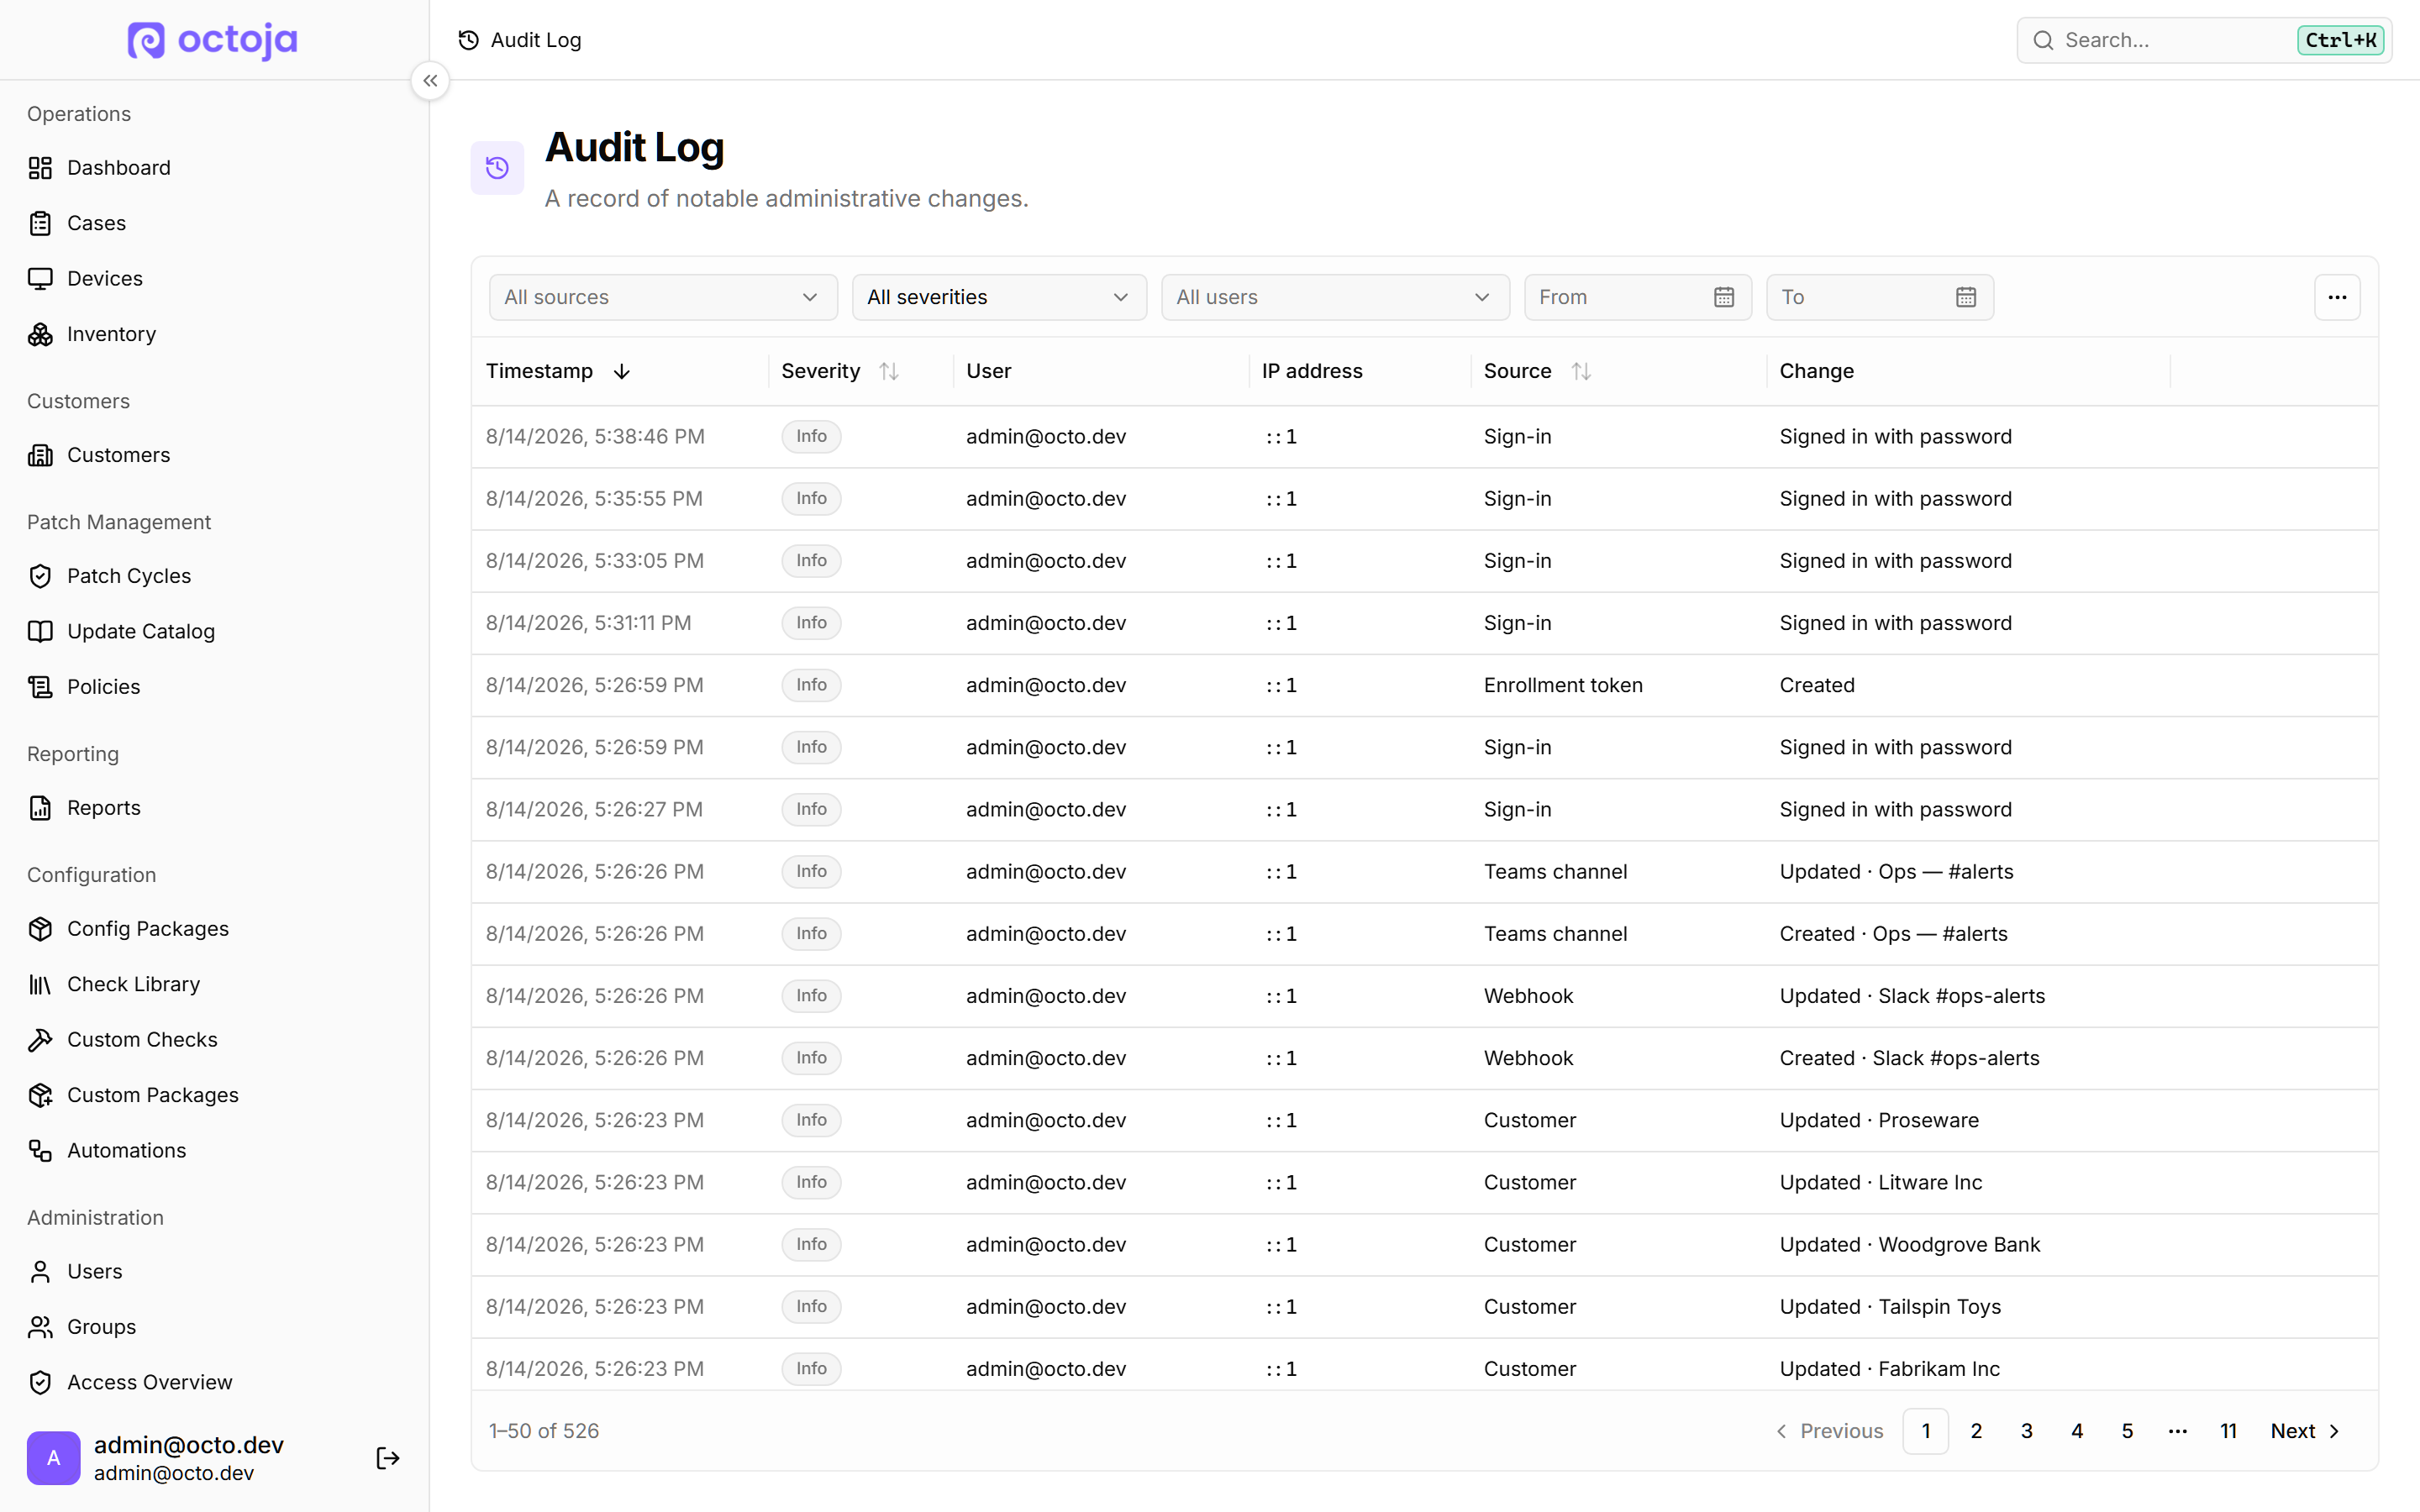Go to page 1
The height and width of the screenshot is (1512, 2420).
[1925, 1431]
